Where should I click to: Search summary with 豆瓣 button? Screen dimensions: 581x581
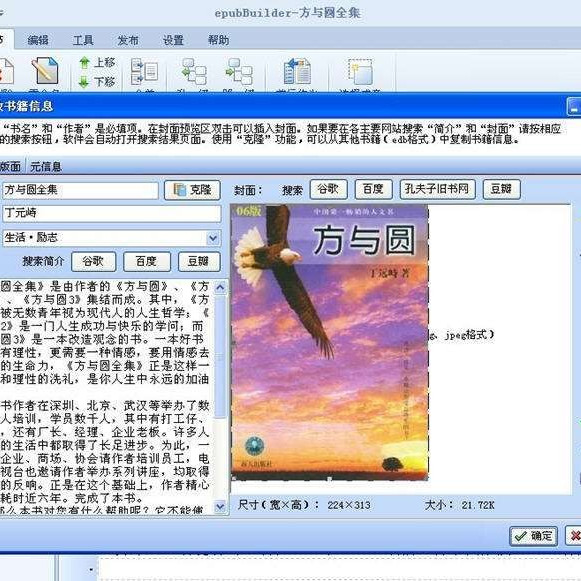tap(199, 262)
